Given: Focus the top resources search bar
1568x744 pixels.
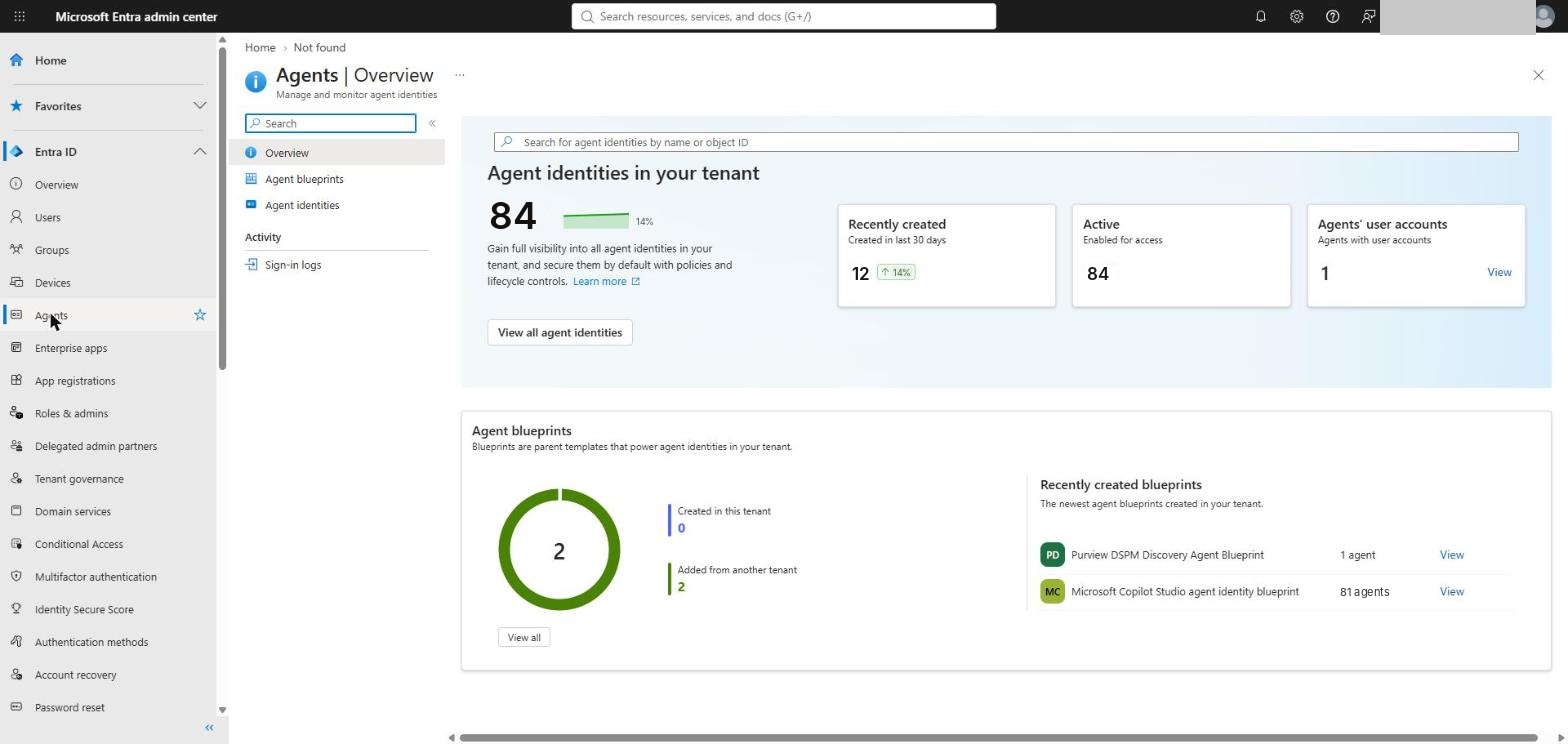Looking at the screenshot, I should (x=784, y=16).
